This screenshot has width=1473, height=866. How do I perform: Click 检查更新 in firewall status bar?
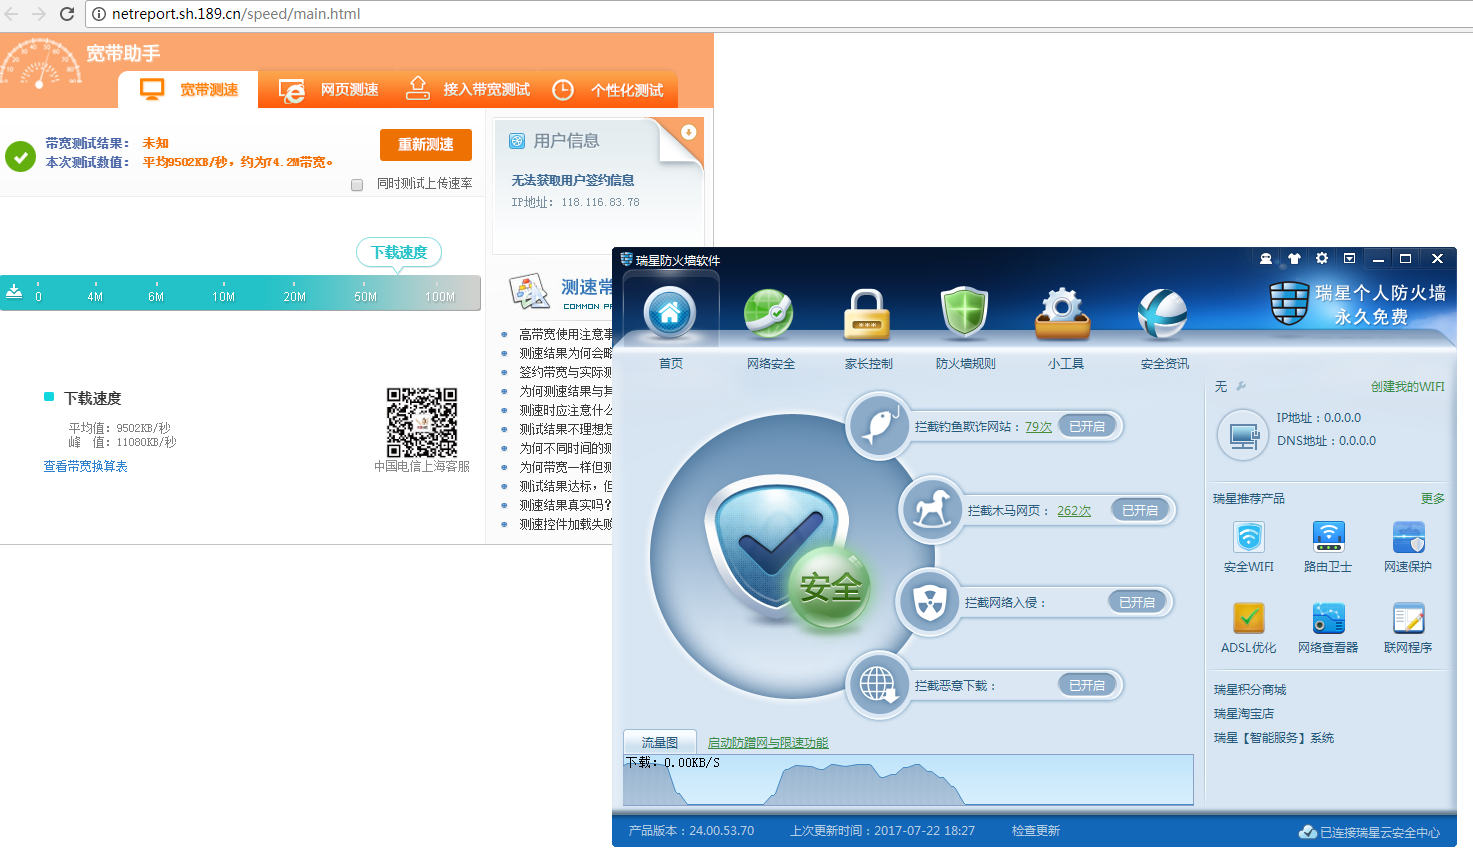(x=1036, y=830)
